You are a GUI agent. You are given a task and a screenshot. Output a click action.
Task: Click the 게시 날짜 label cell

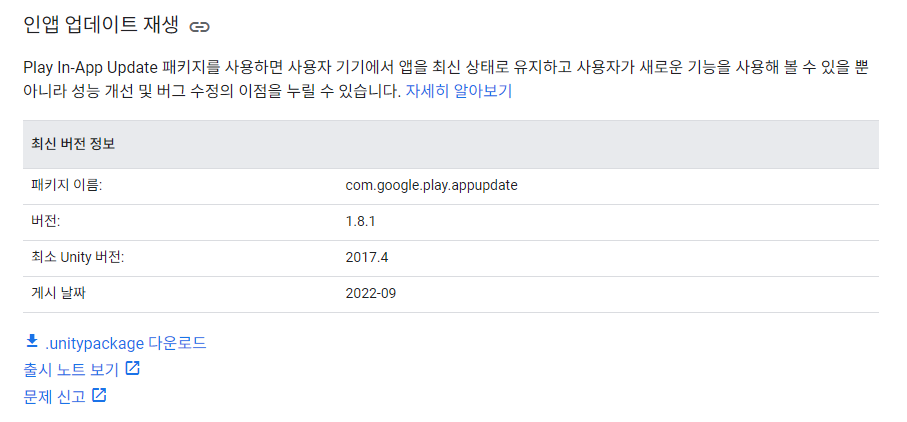tap(180, 294)
